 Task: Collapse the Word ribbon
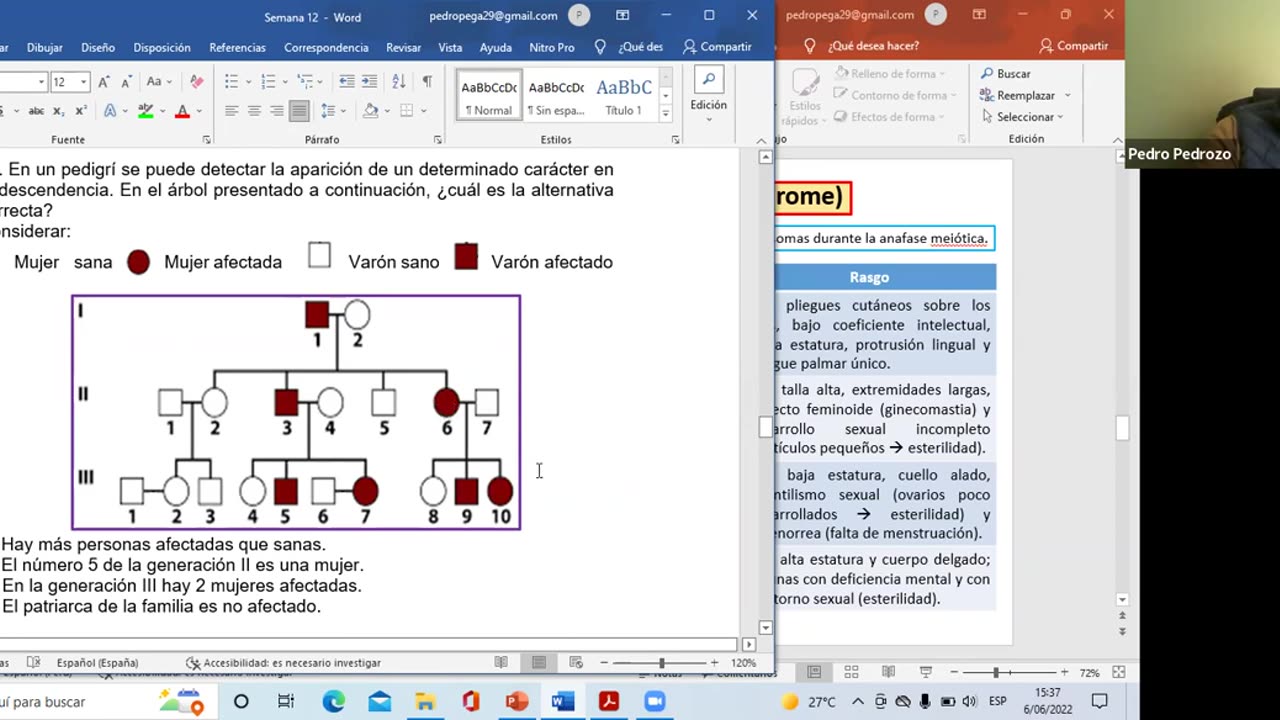761,140
